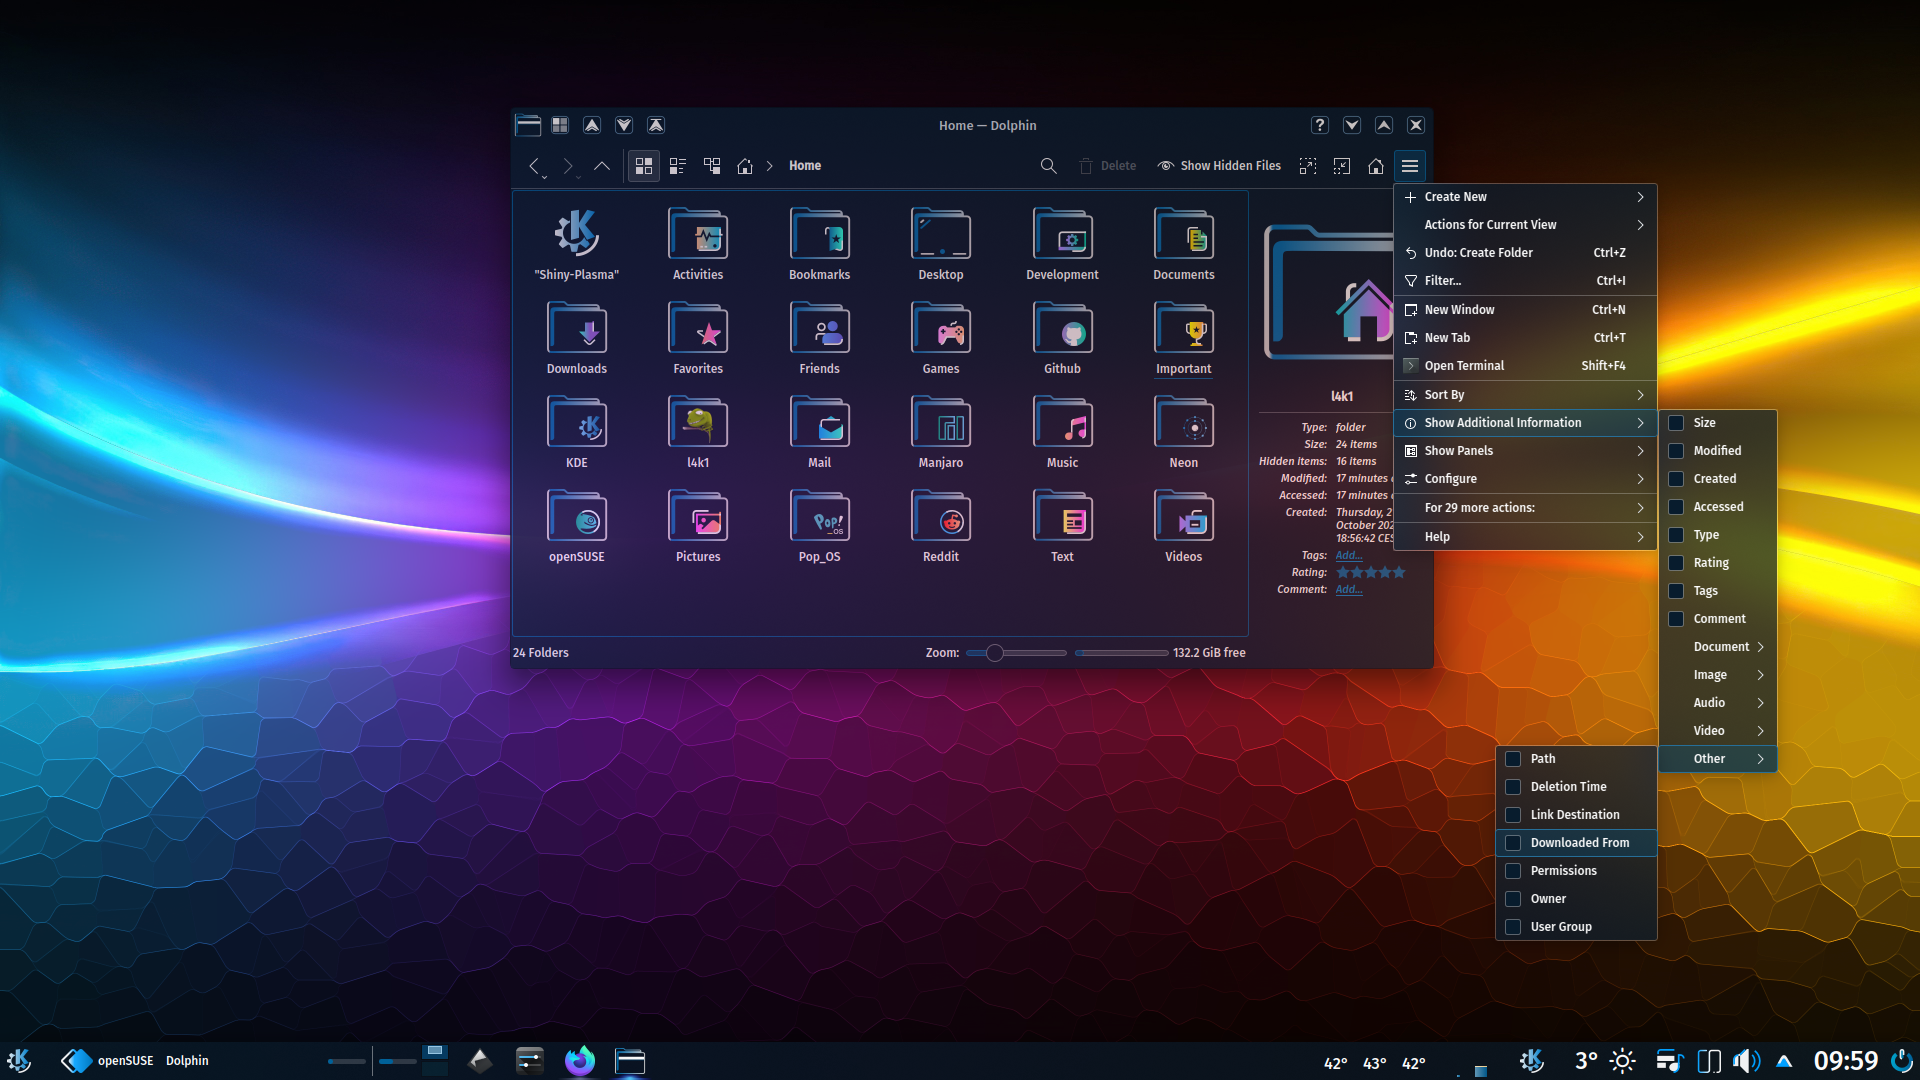
Task: Adjust the Zoom slider handle
Action: (994, 653)
